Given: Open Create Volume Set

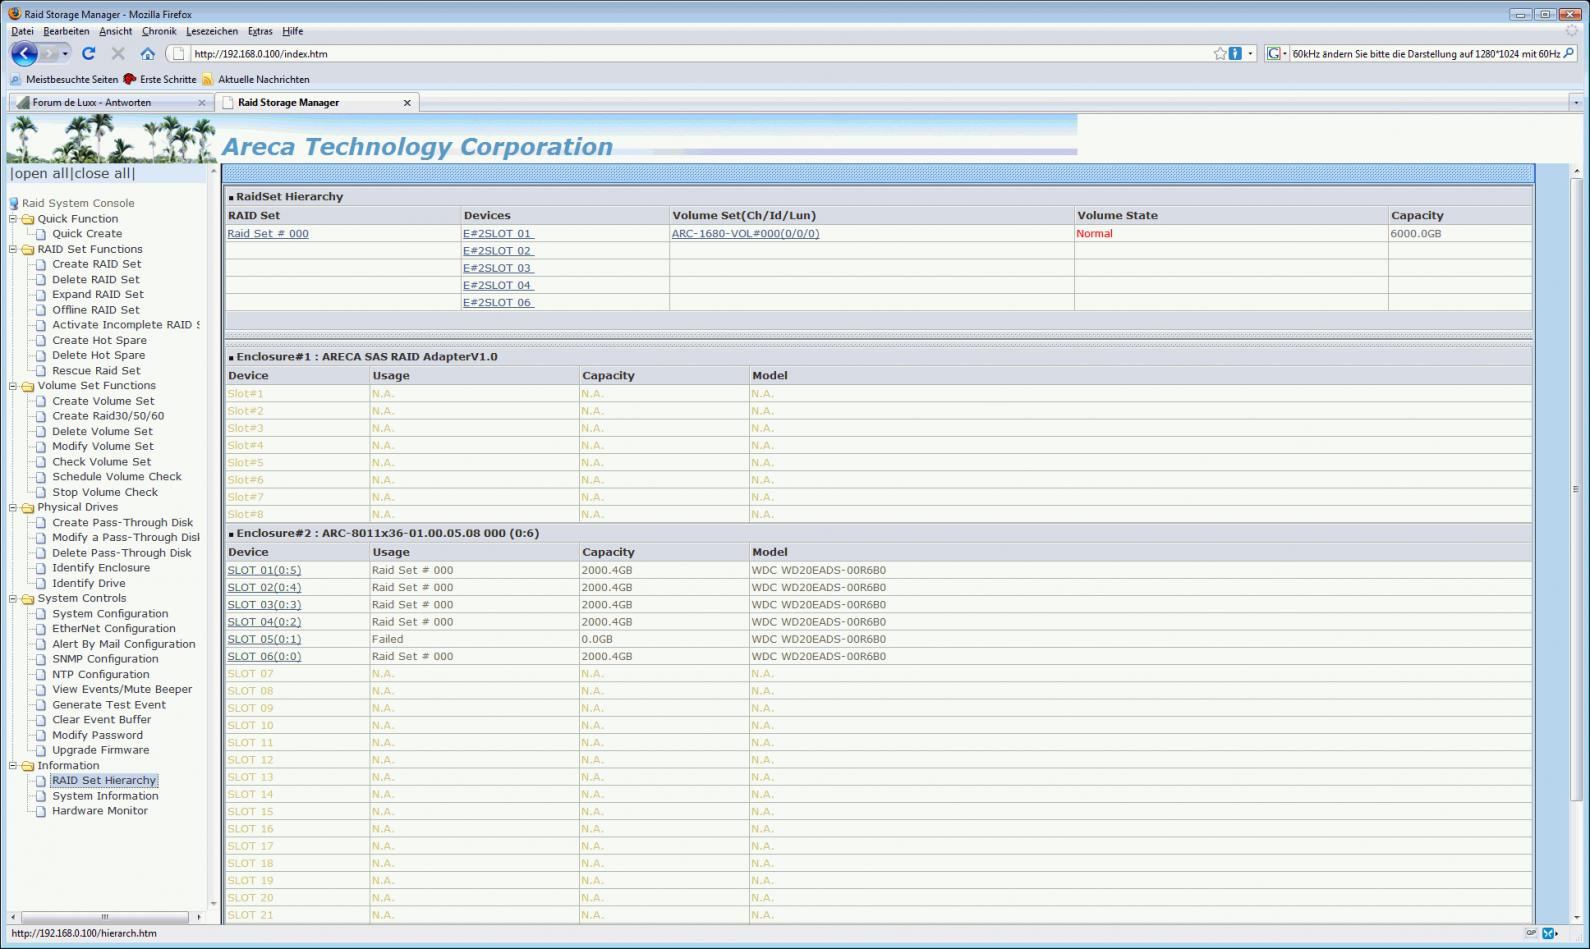Looking at the screenshot, I should click(x=103, y=401).
